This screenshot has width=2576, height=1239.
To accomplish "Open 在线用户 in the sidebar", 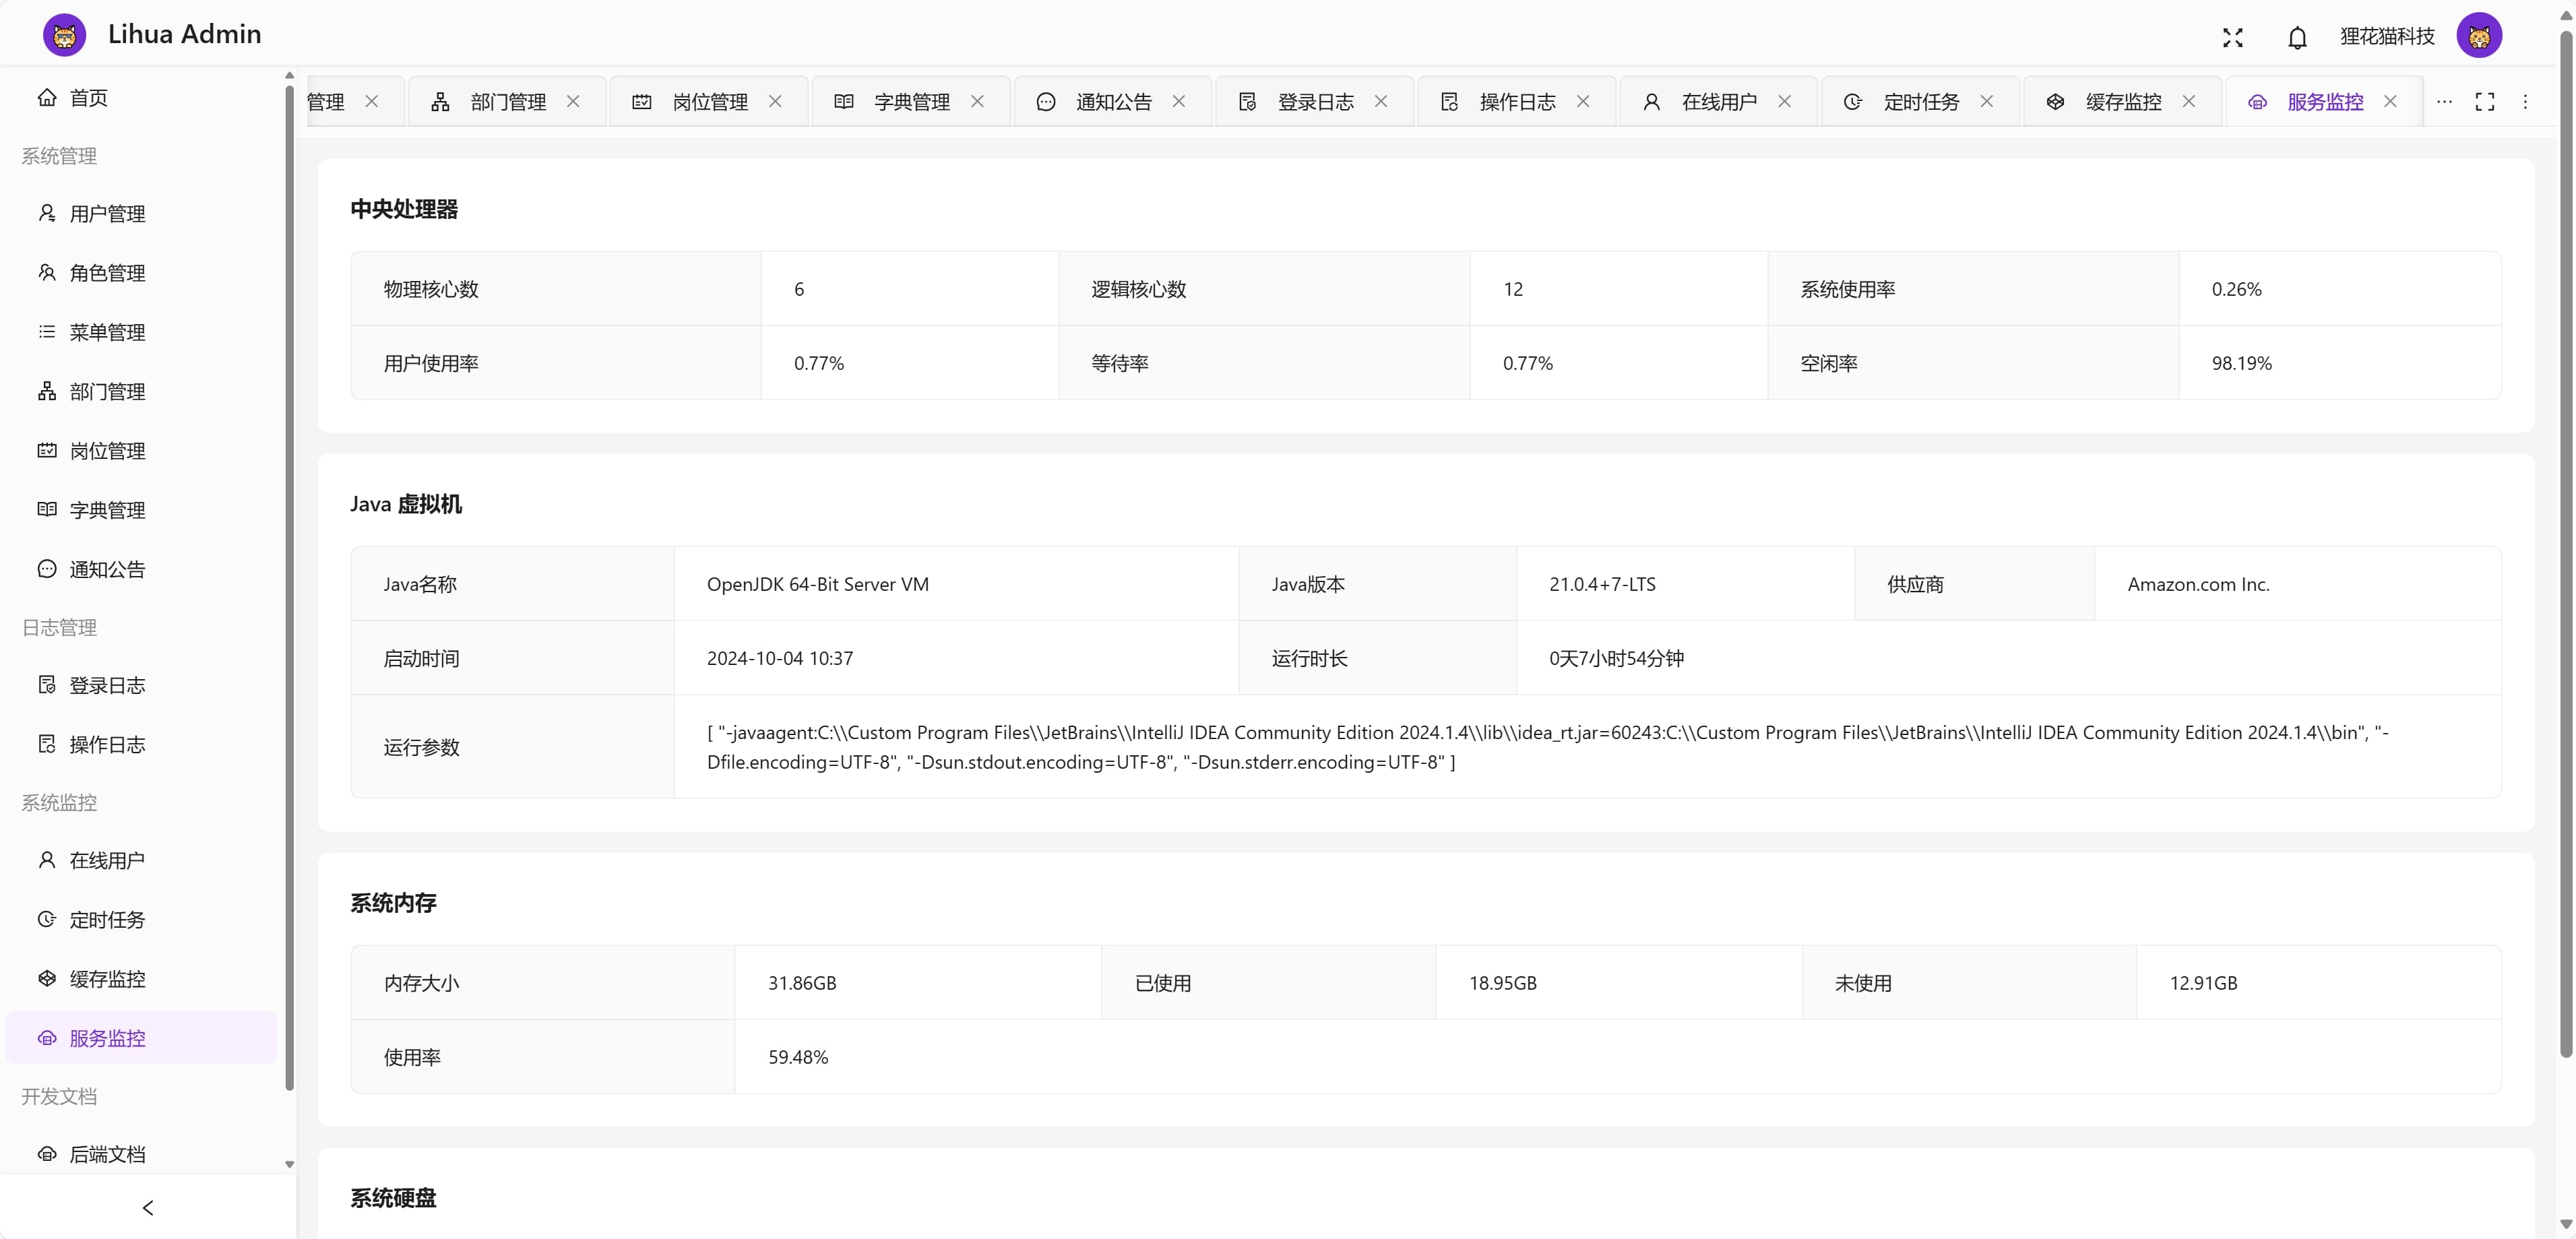I will pos(142,860).
